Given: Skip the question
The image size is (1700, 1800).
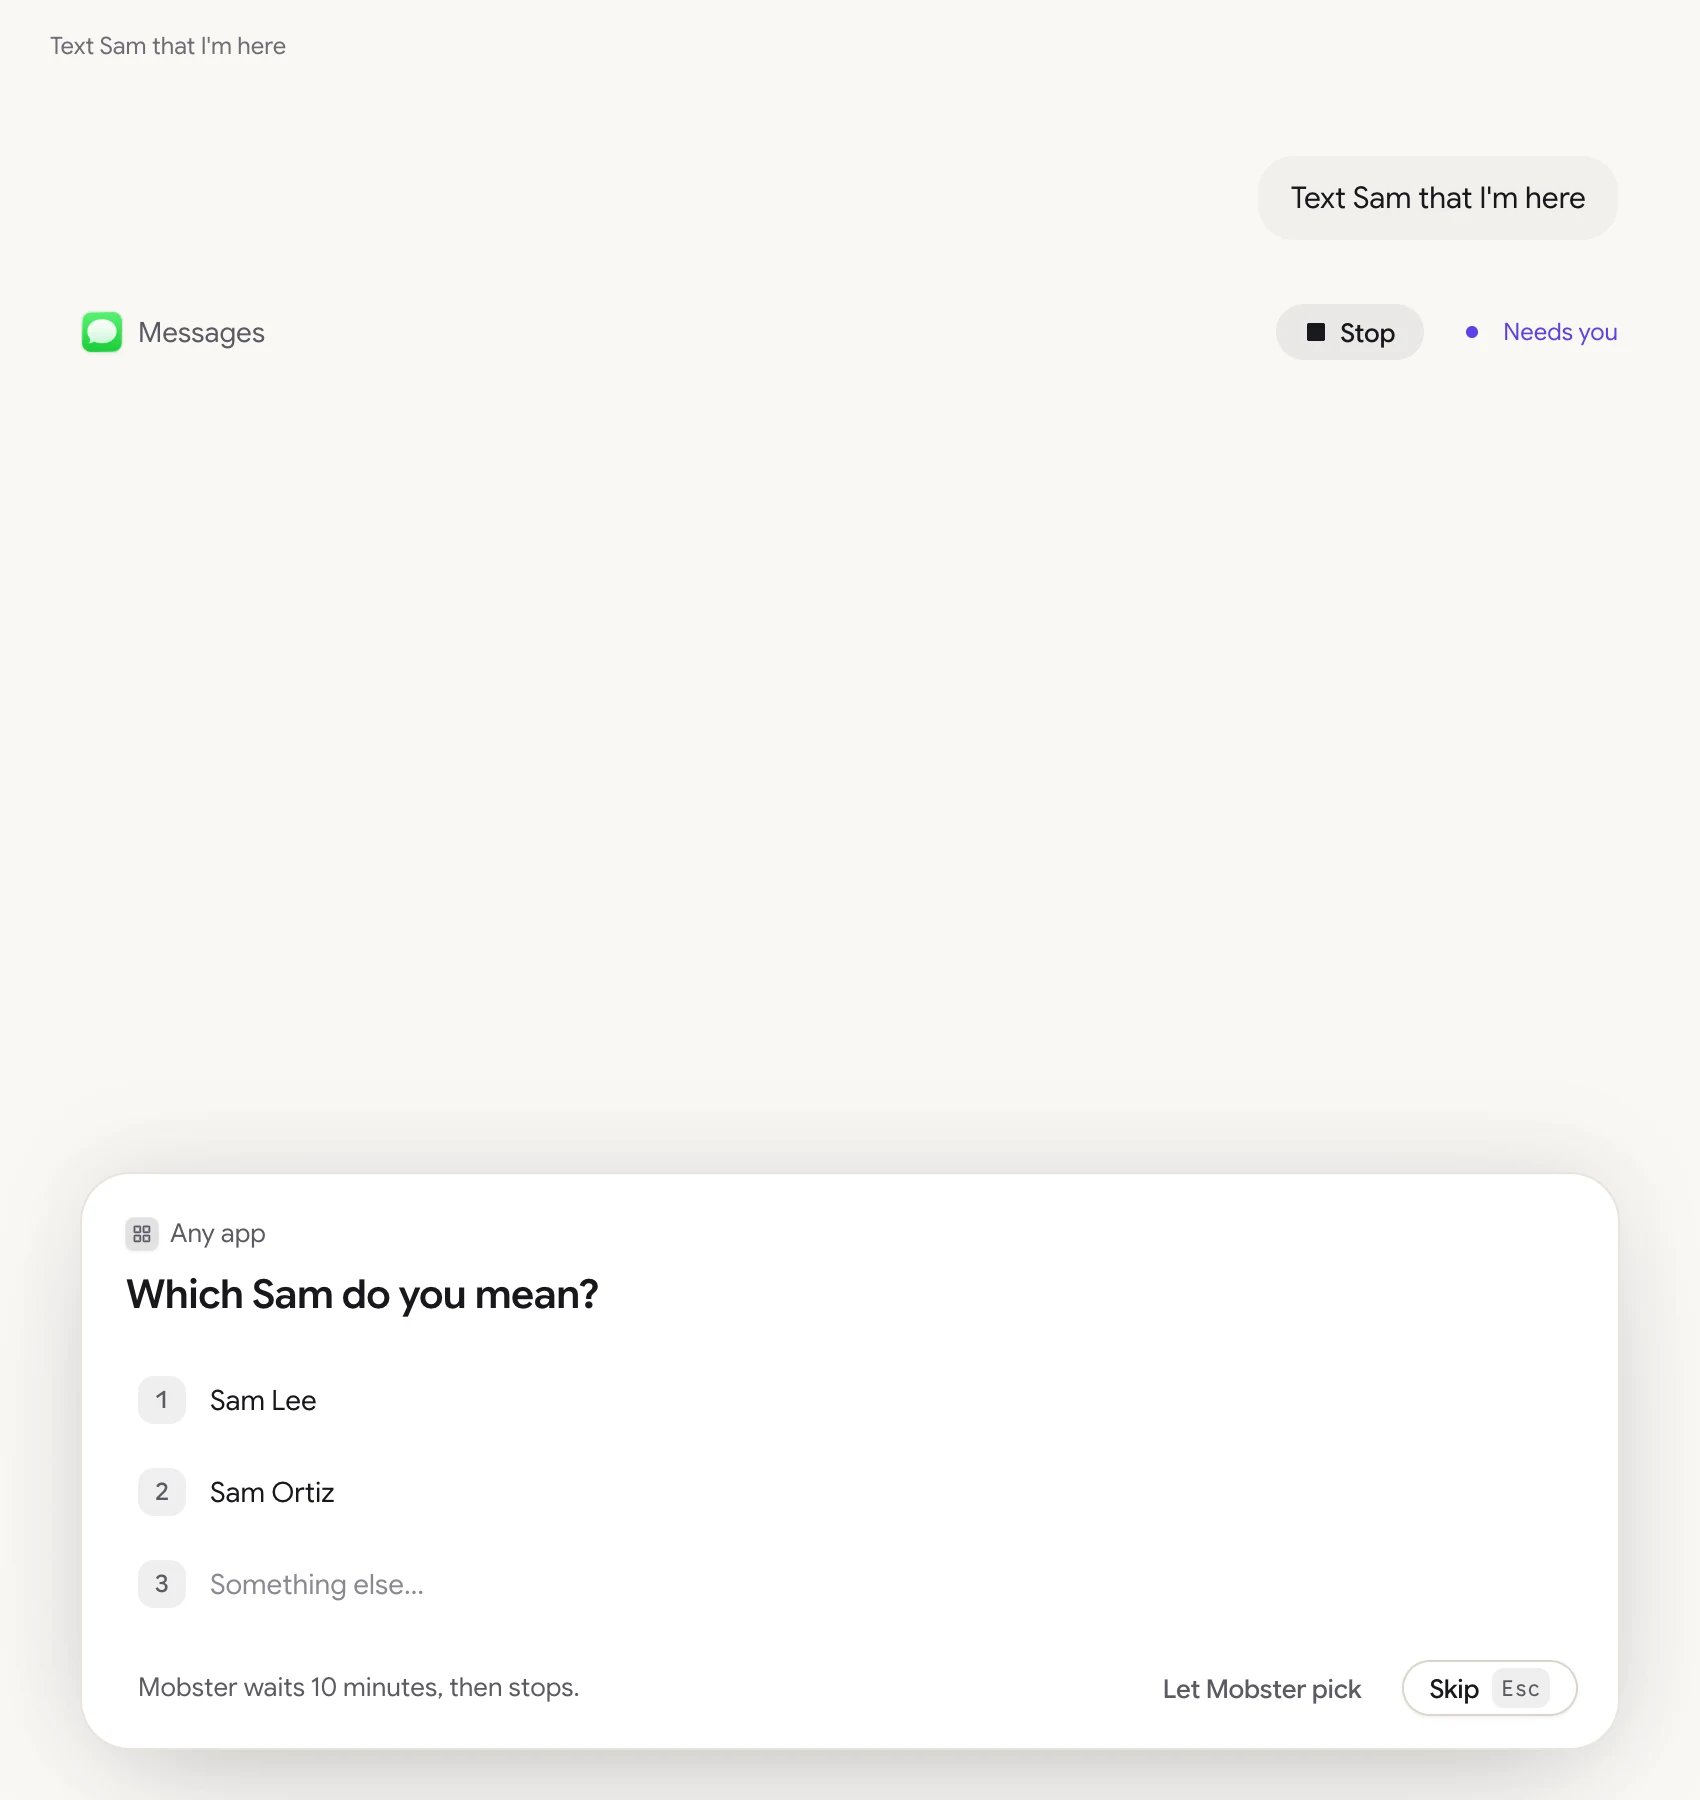Looking at the screenshot, I should click(1490, 1689).
